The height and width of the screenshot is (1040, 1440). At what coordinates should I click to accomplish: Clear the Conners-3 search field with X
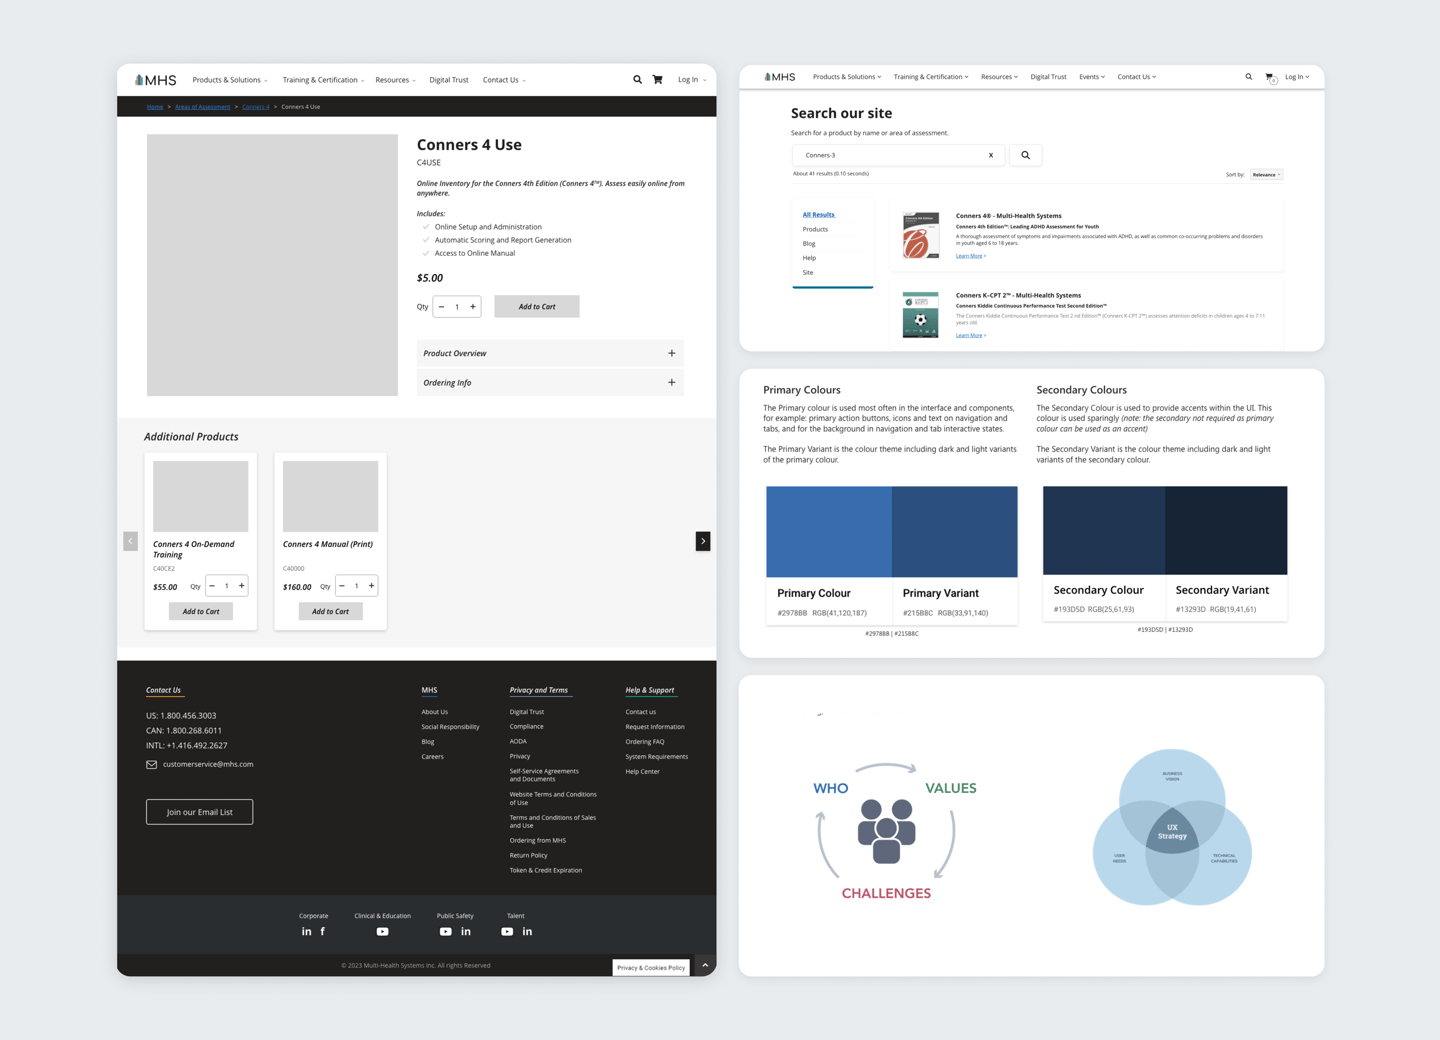pos(991,155)
